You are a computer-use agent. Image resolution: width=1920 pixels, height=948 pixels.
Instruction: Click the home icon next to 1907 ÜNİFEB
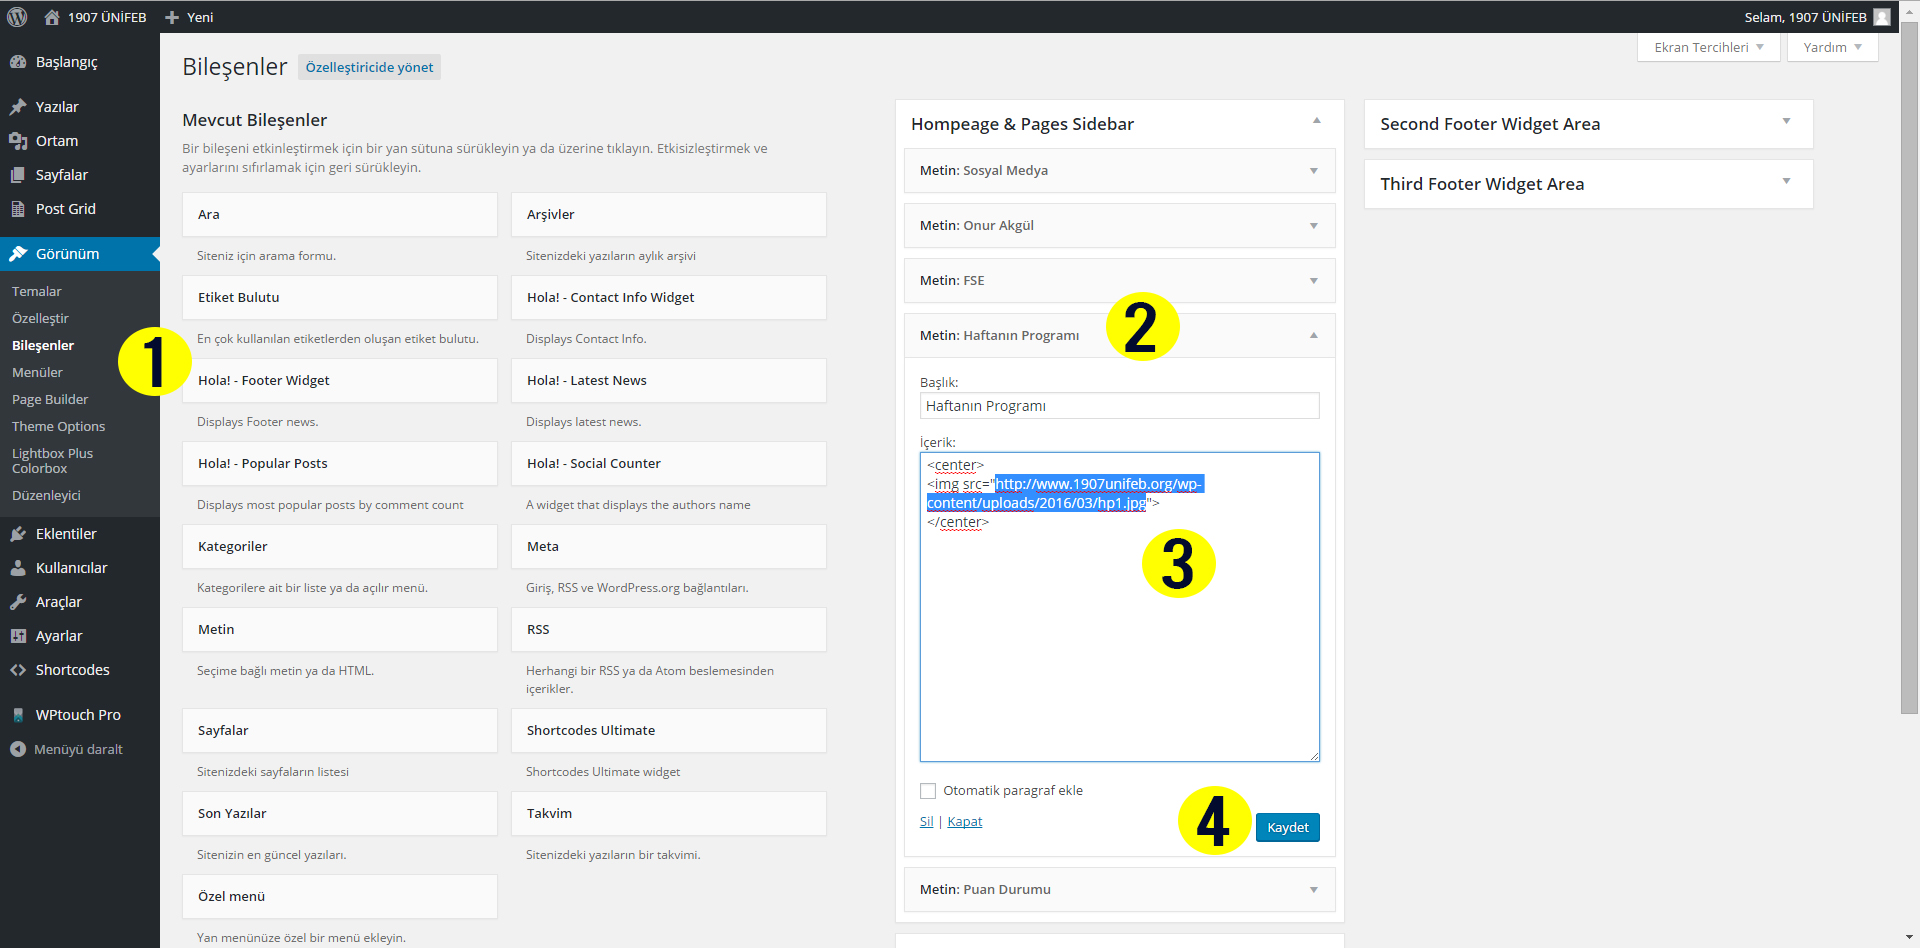coord(52,17)
